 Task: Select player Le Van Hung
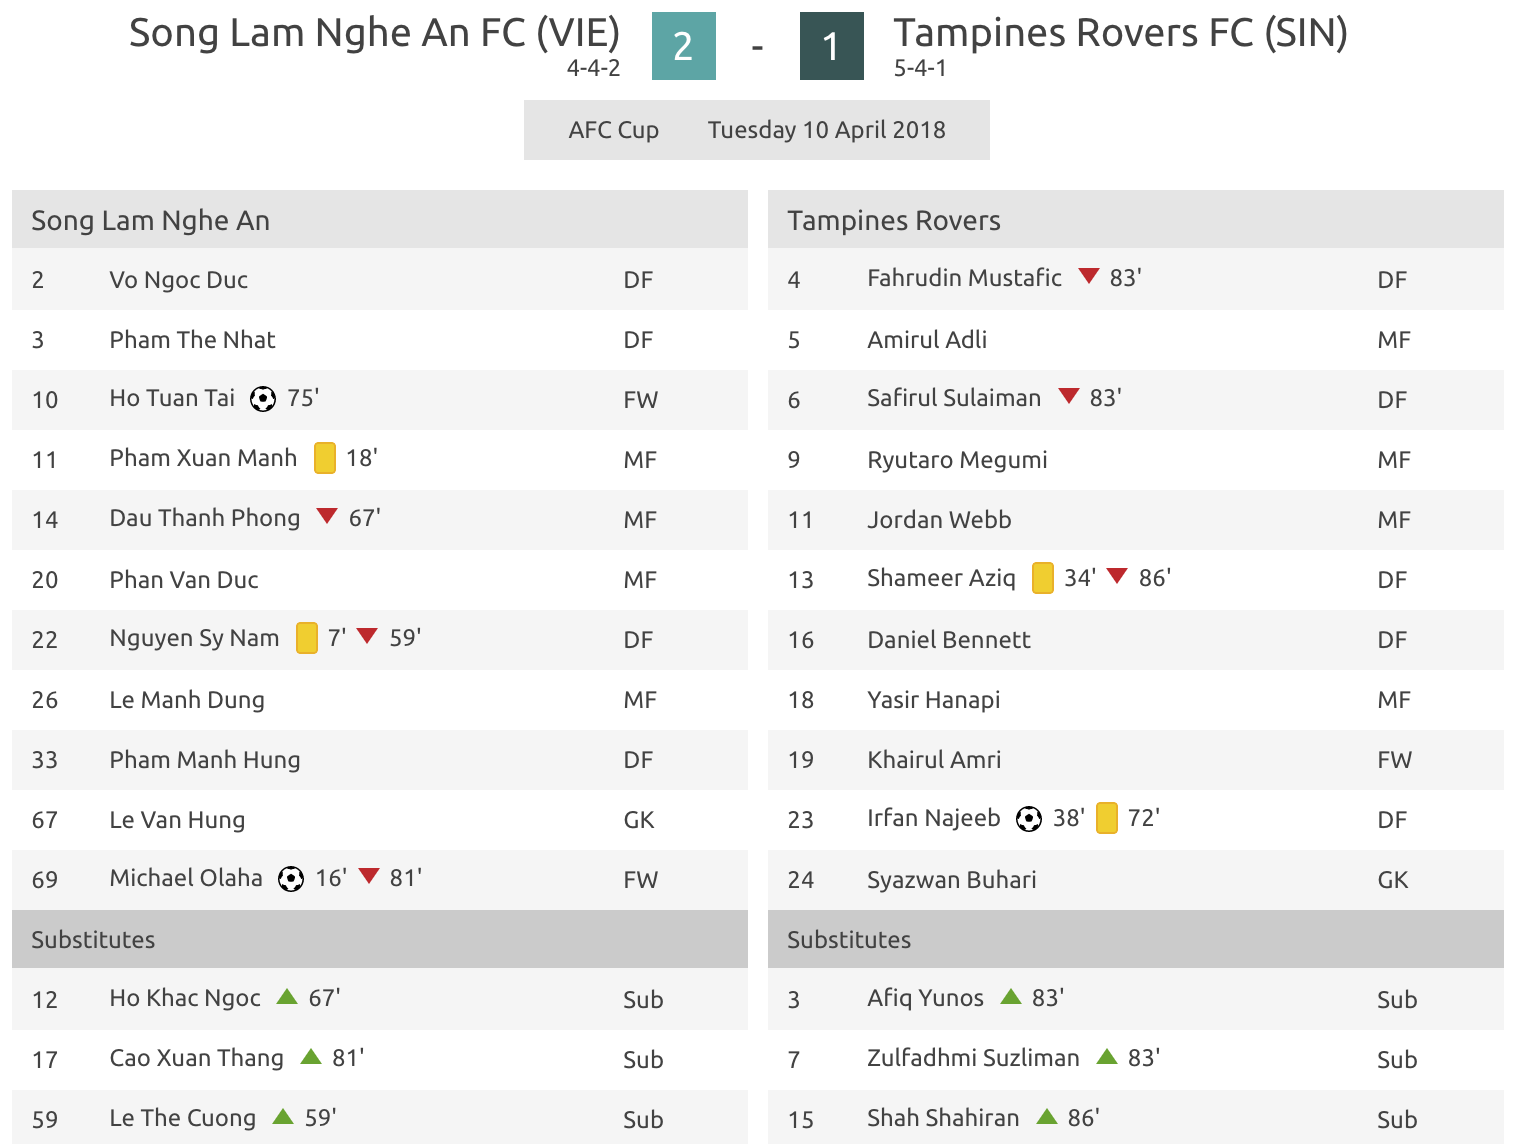pos(177,820)
